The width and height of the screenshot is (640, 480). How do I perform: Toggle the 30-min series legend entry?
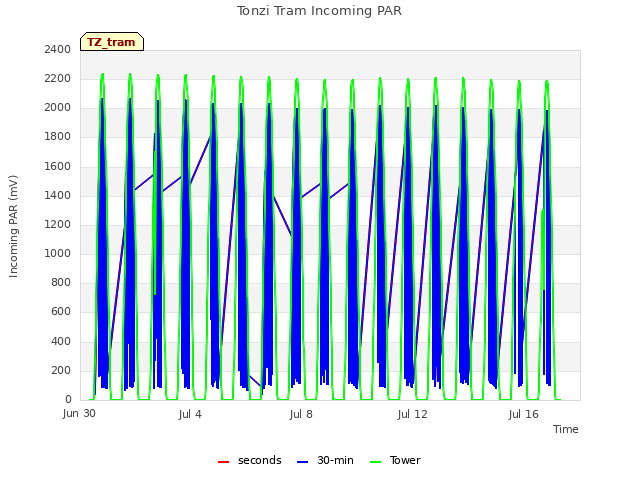(325, 460)
